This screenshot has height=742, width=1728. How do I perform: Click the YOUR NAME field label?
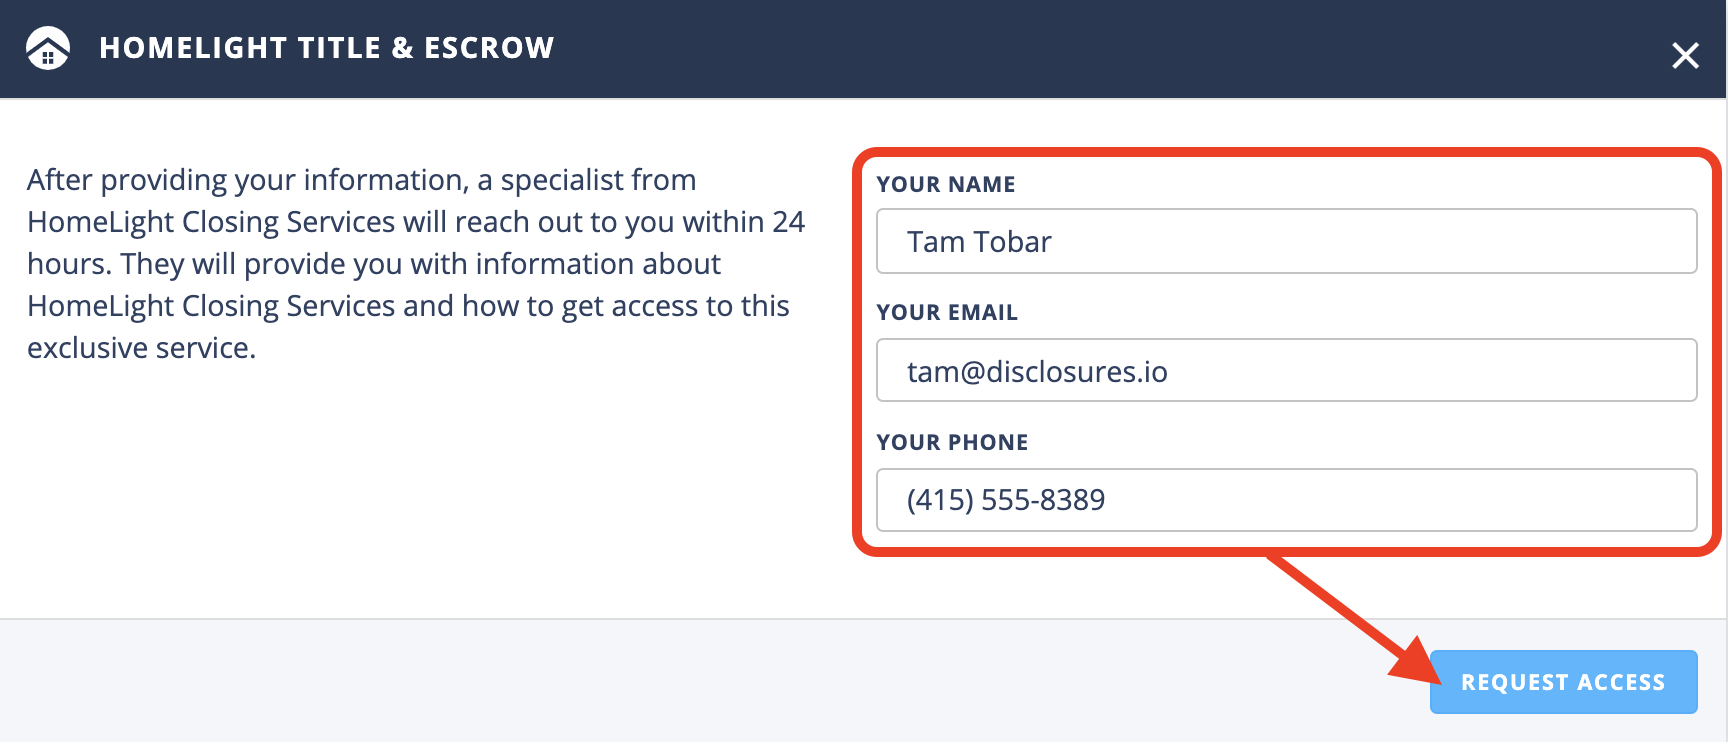coord(945,184)
